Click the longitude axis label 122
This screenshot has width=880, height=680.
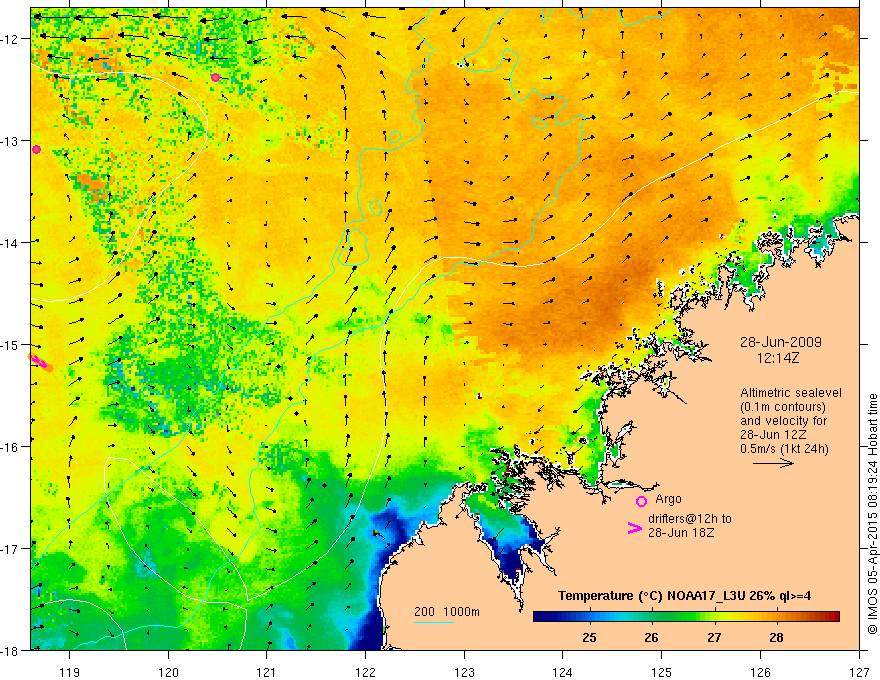(x=365, y=672)
